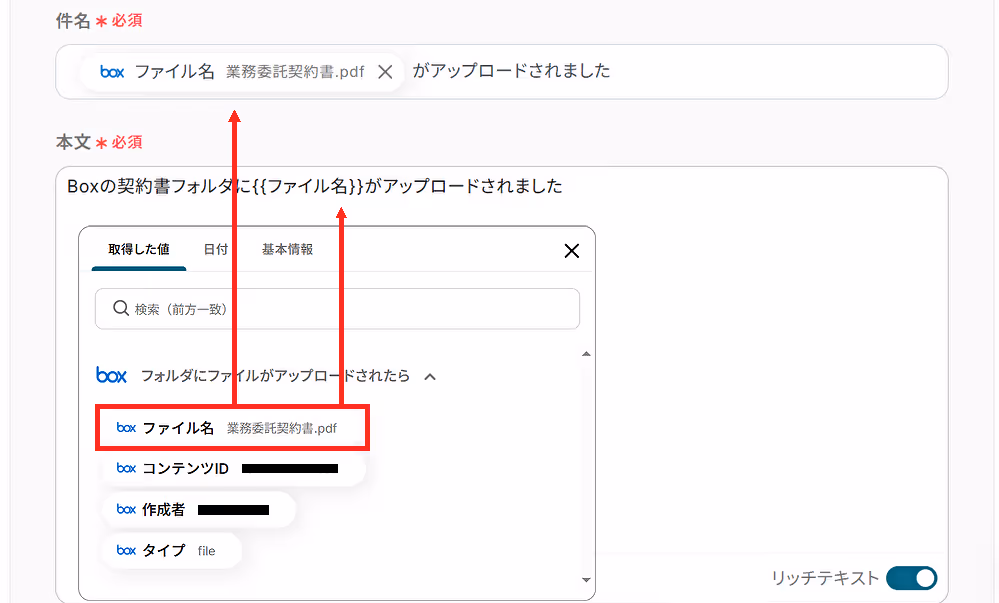The image size is (999, 603).
Task: Select the ファイル名 業務委託契約書.pdf value
Action: point(233,428)
